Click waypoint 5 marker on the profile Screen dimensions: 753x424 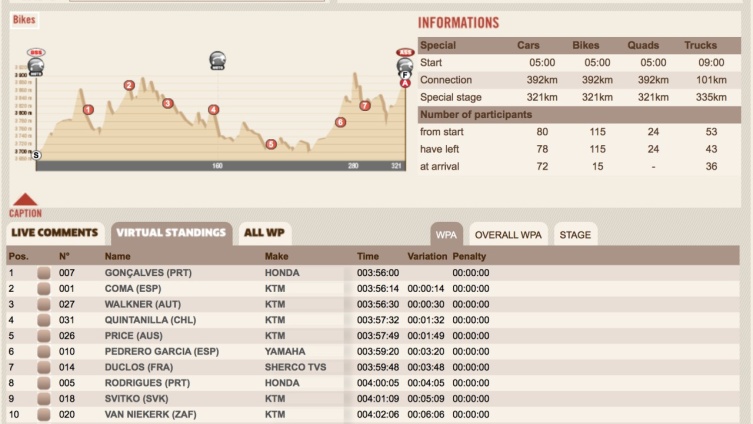coord(271,144)
